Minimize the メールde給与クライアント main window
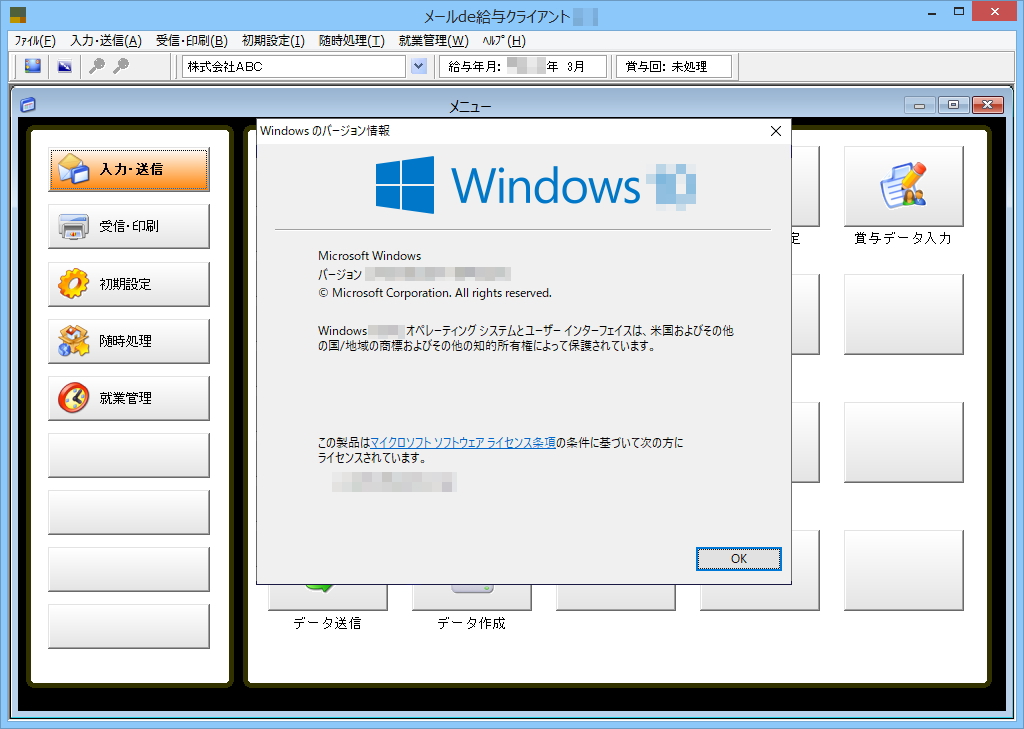This screenshot has width=1024, height=729. [x=933, y=12]
